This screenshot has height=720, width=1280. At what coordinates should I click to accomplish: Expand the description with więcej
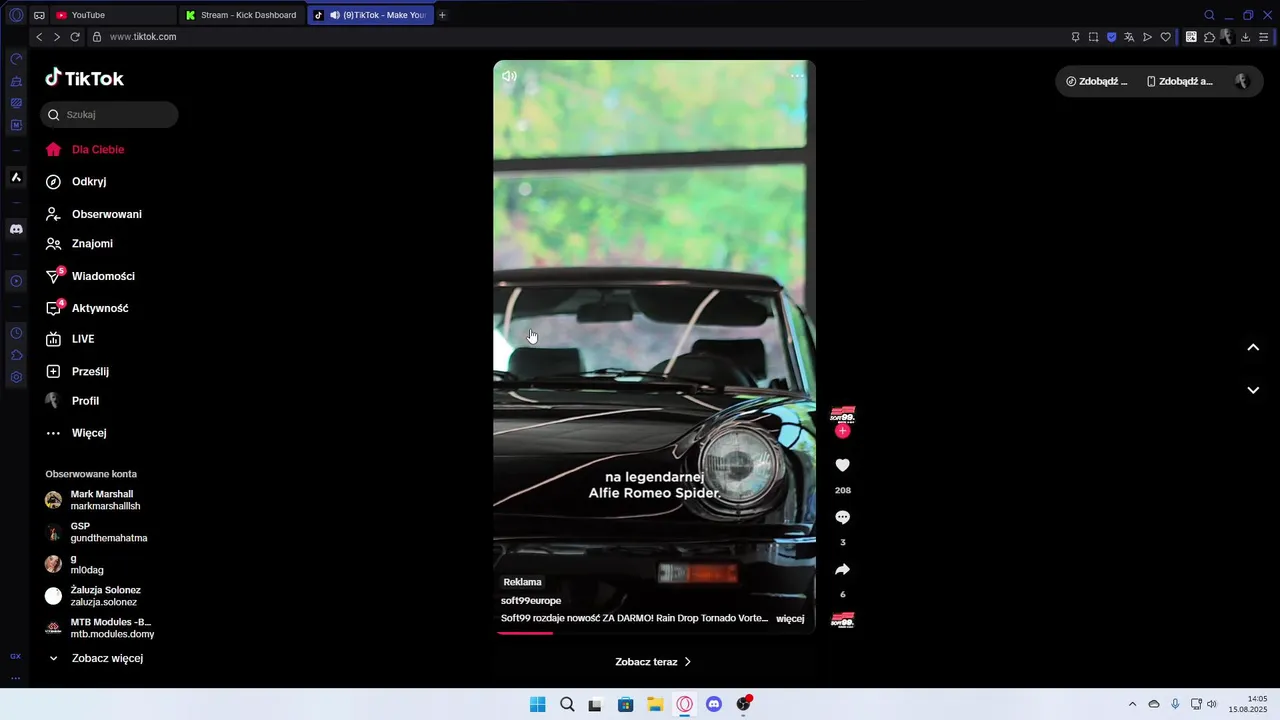[790, 619]
